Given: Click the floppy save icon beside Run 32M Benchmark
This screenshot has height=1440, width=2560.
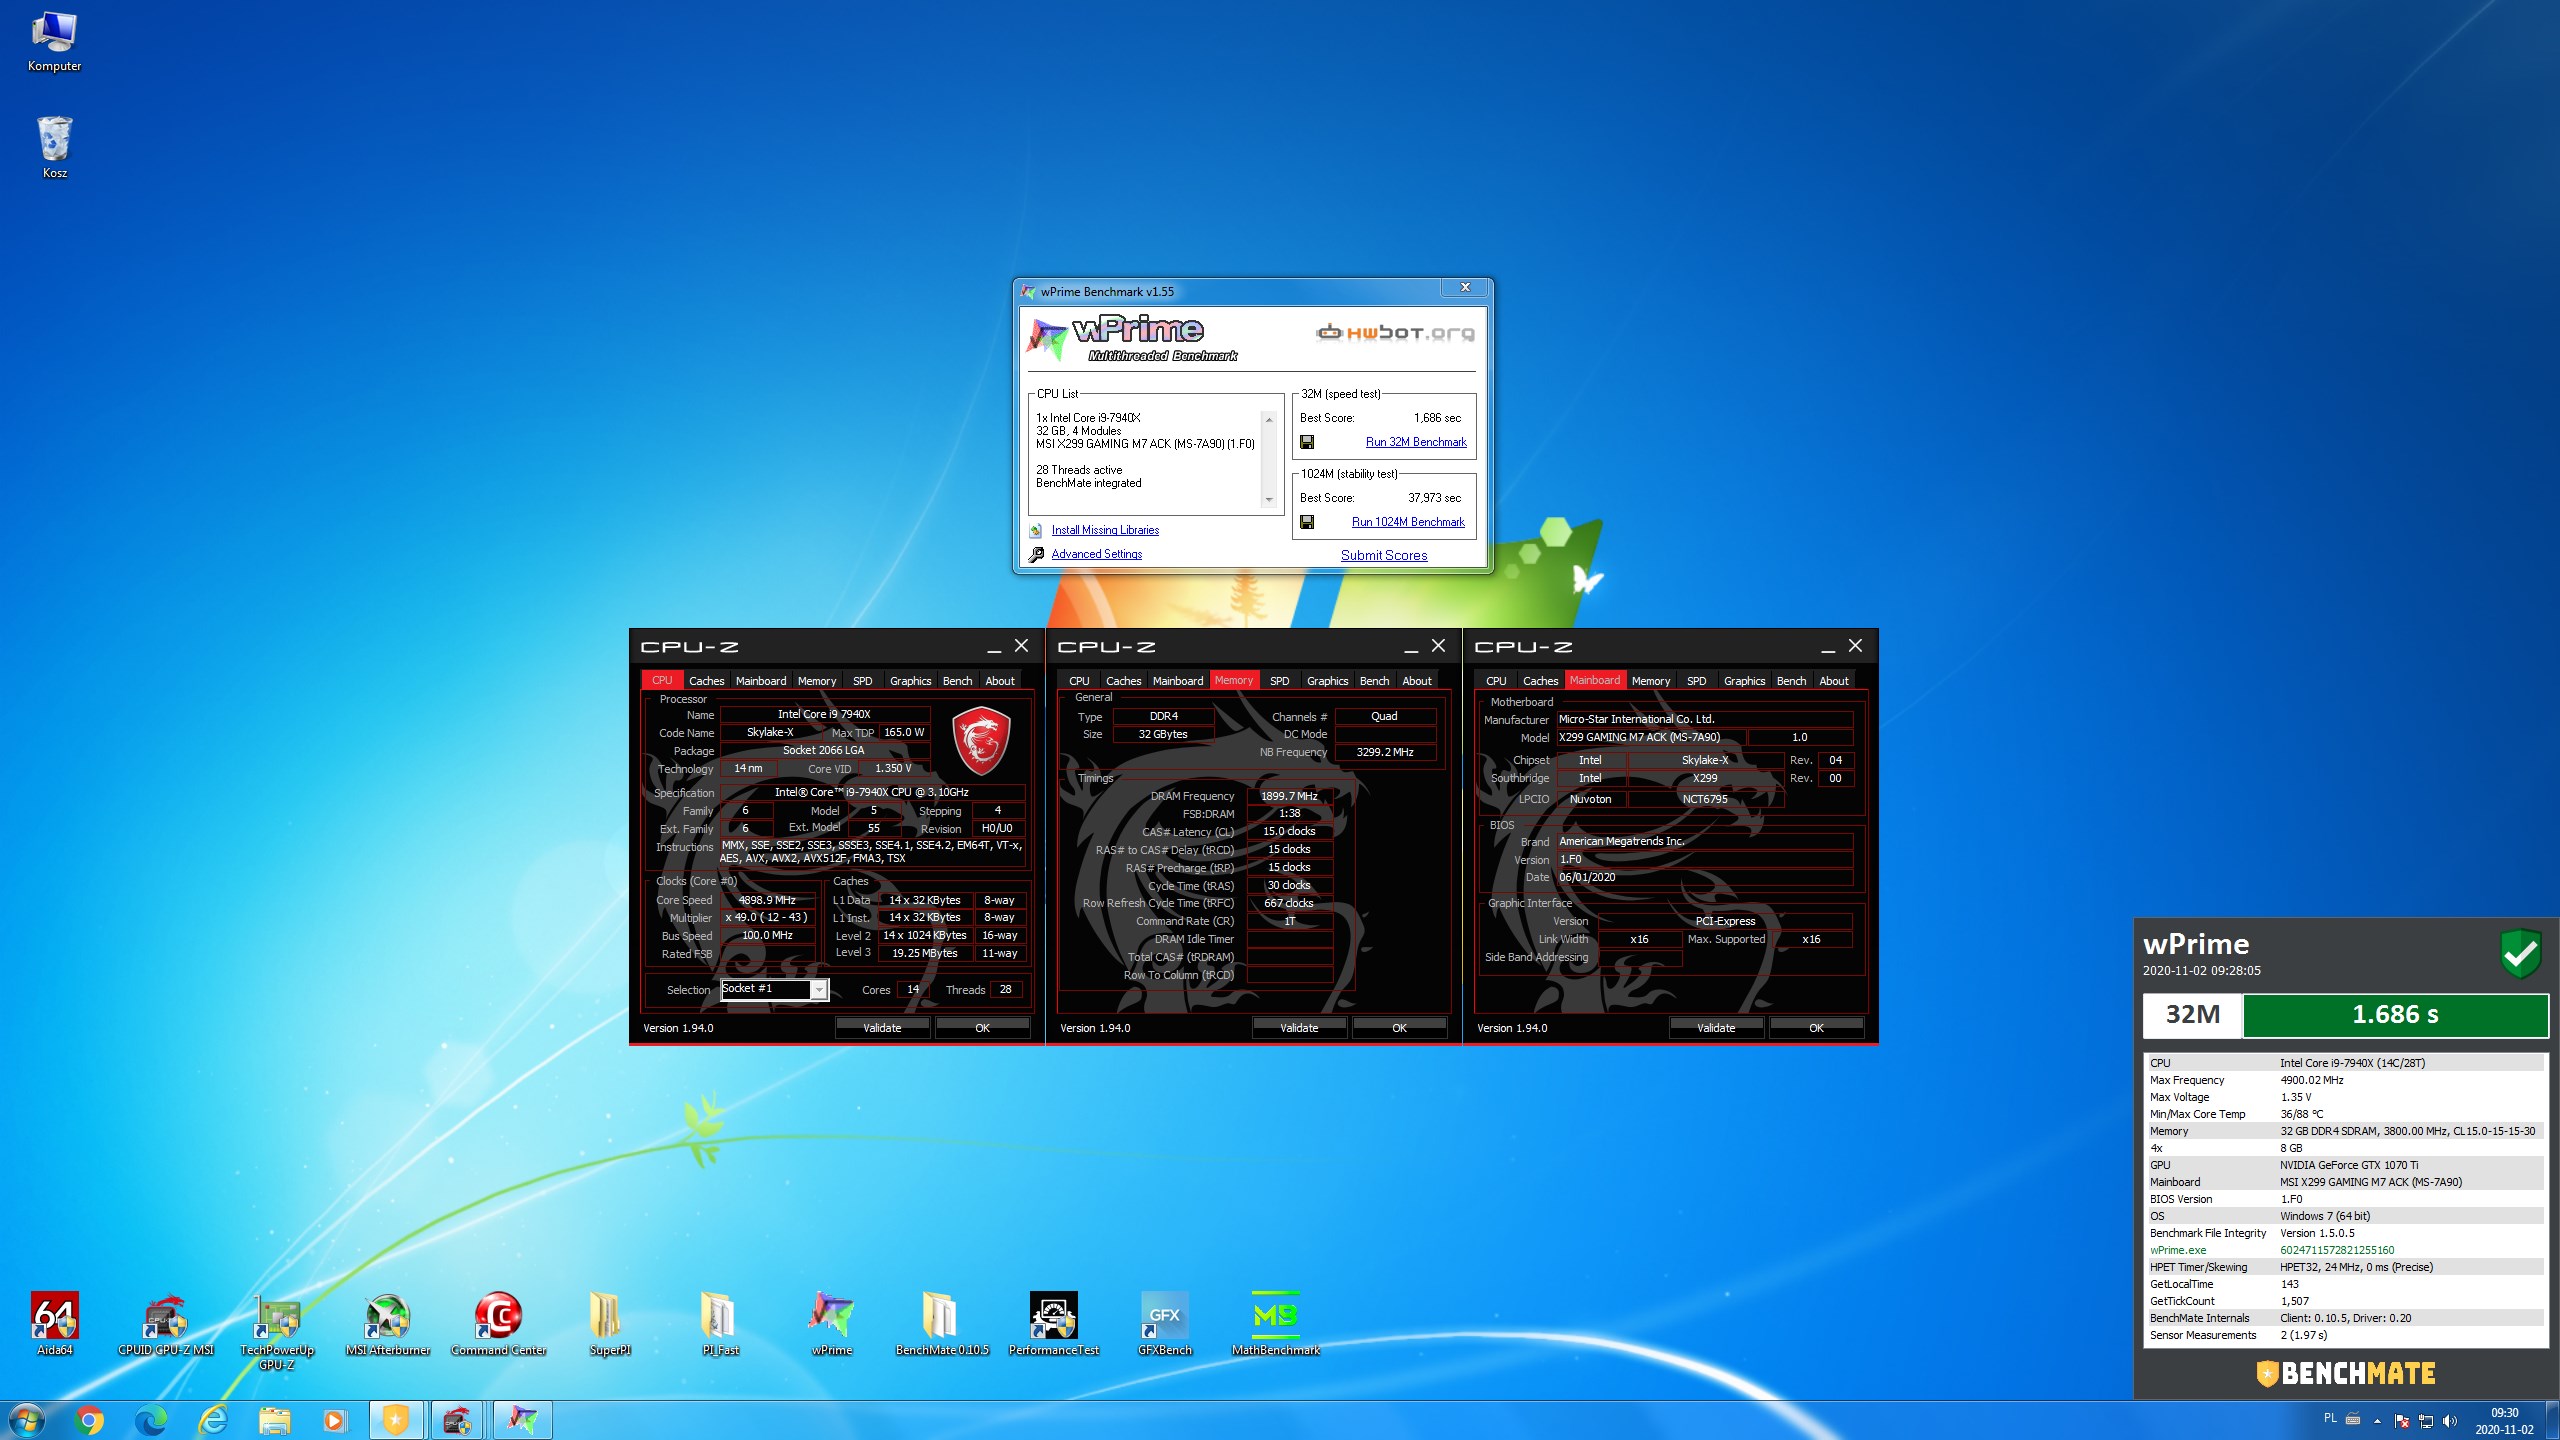Looking at the screenshot, I should point(1306,442).
